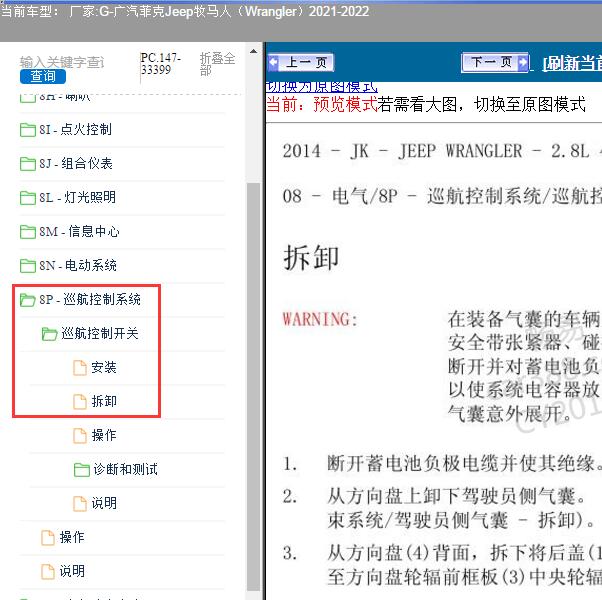This screenshot has height=600, width=602.
Task: Expand the 8I - 点火控制 tree item
Action: point(75,130)
